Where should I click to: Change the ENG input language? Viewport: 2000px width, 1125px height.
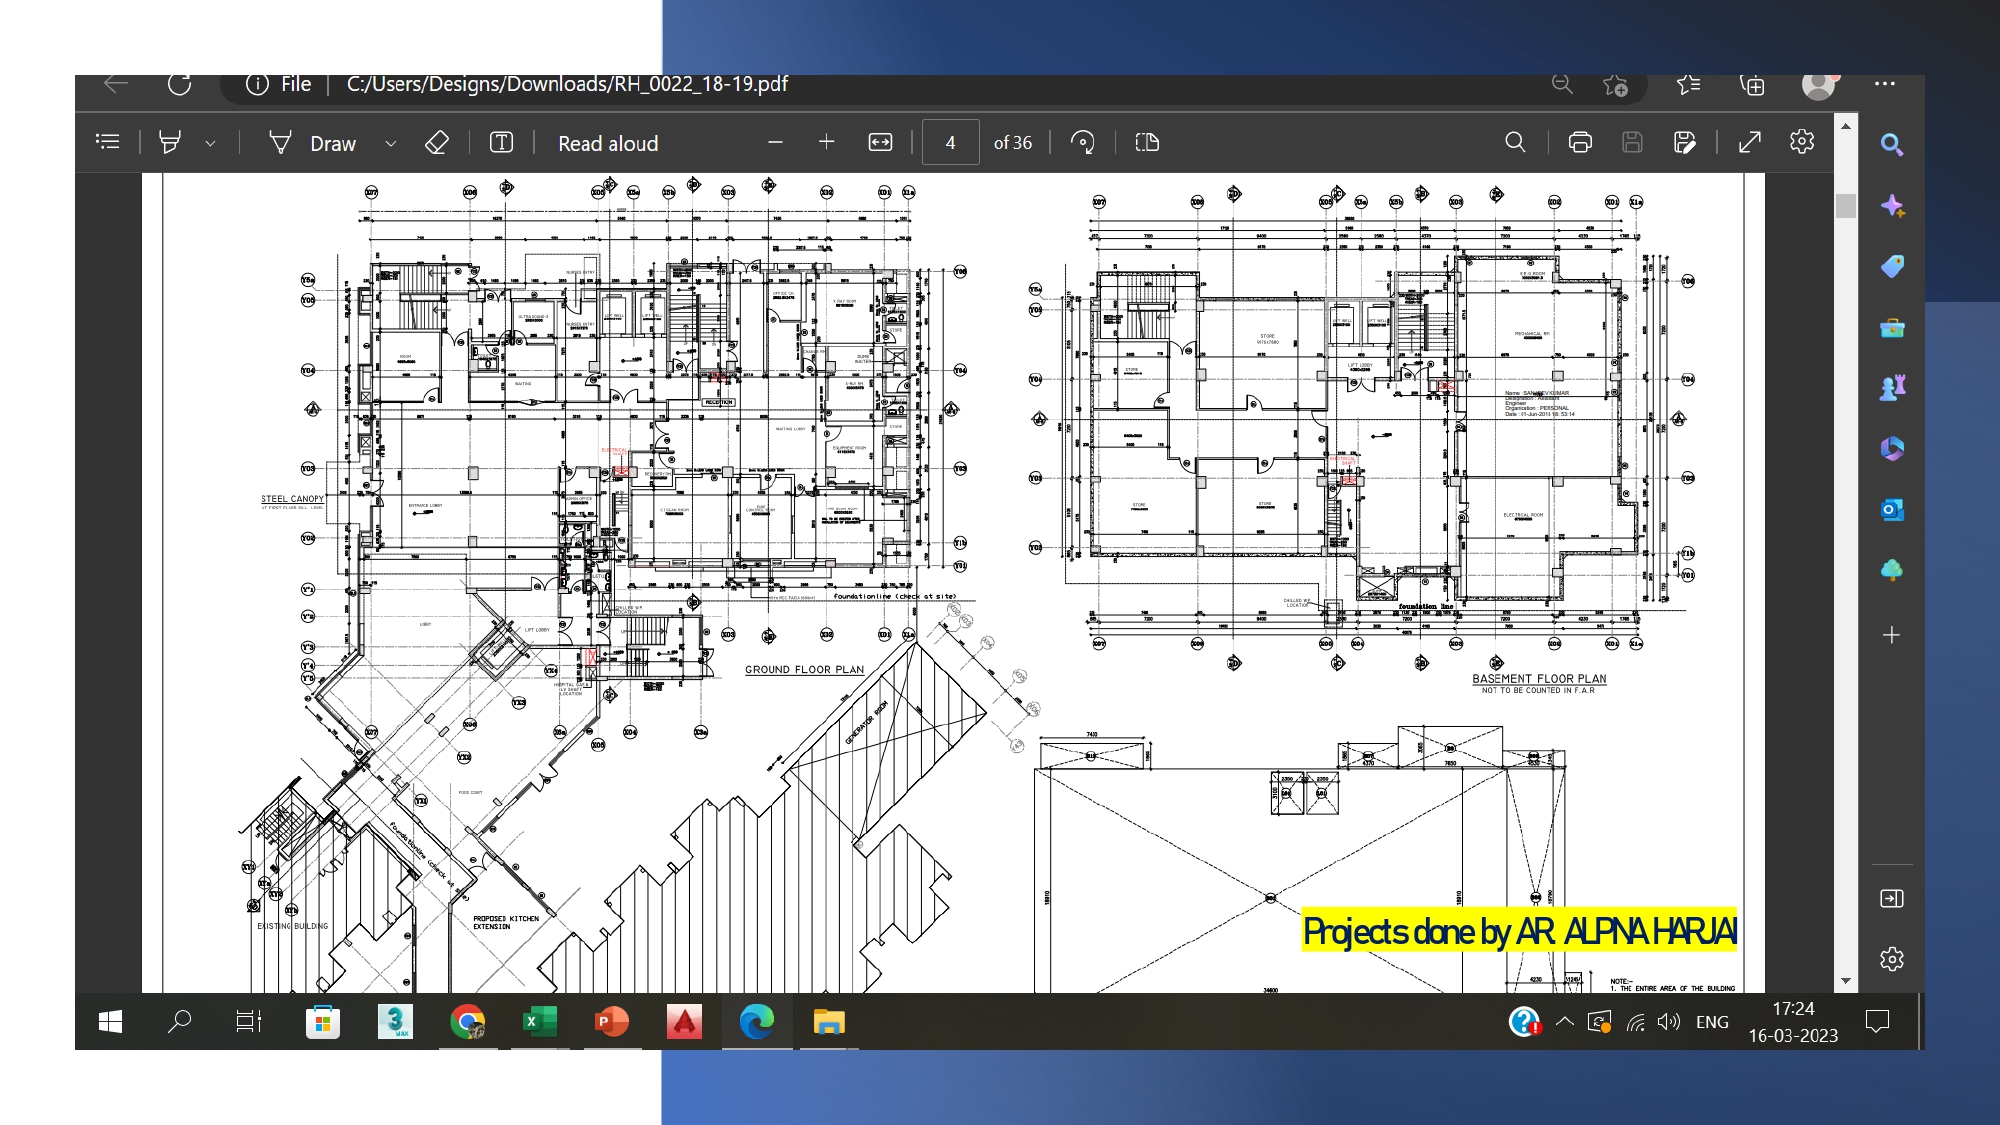tap(1712, 1022)
